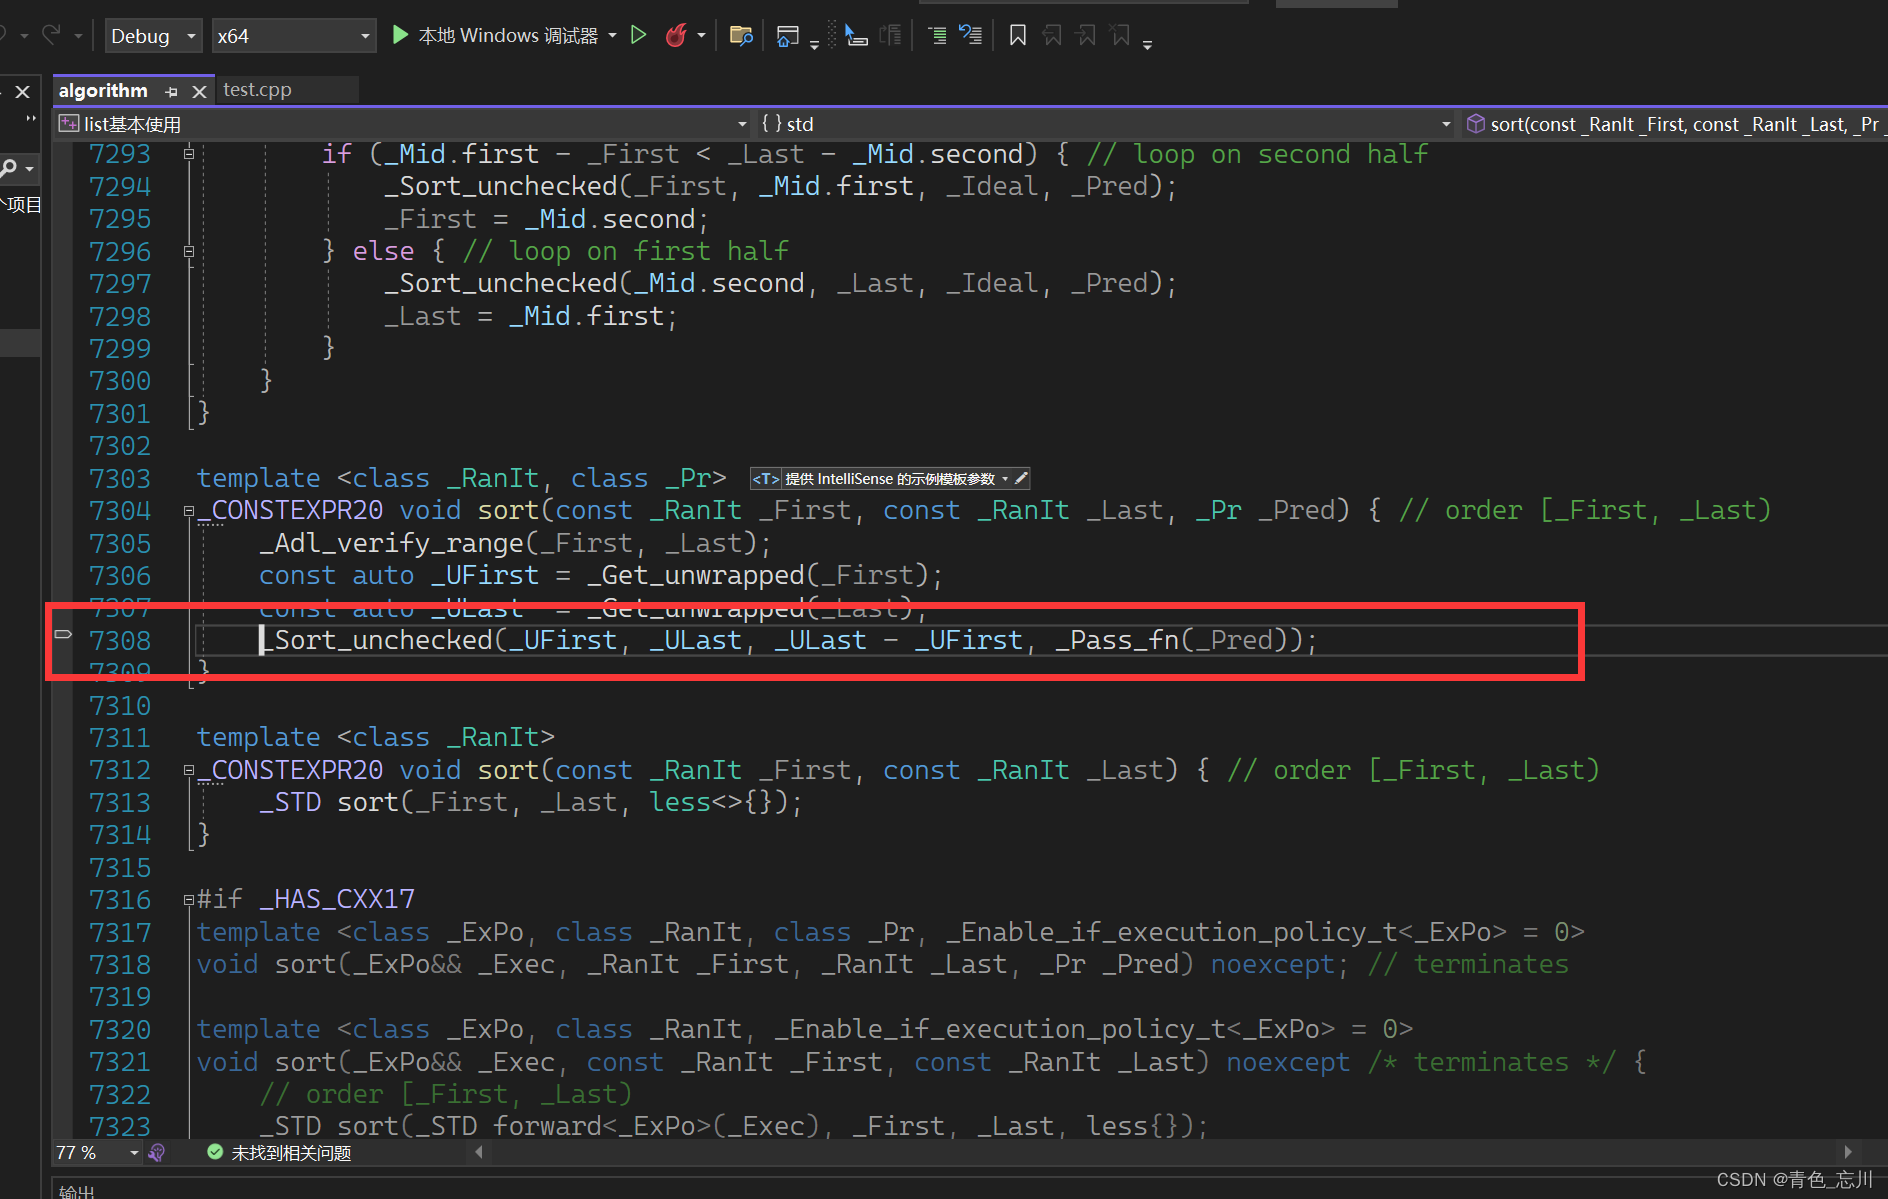Click the current statement arrow at line 7308
This screenshot has width=1888, height=1199.
point(63,635)
